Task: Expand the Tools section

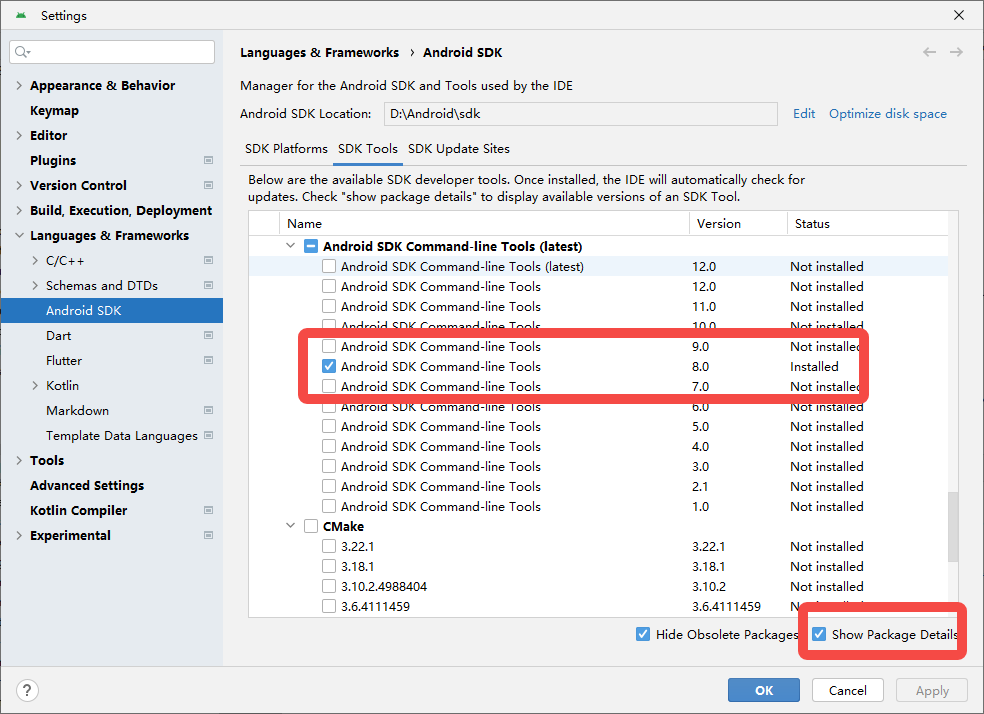Action: (19, 461)
